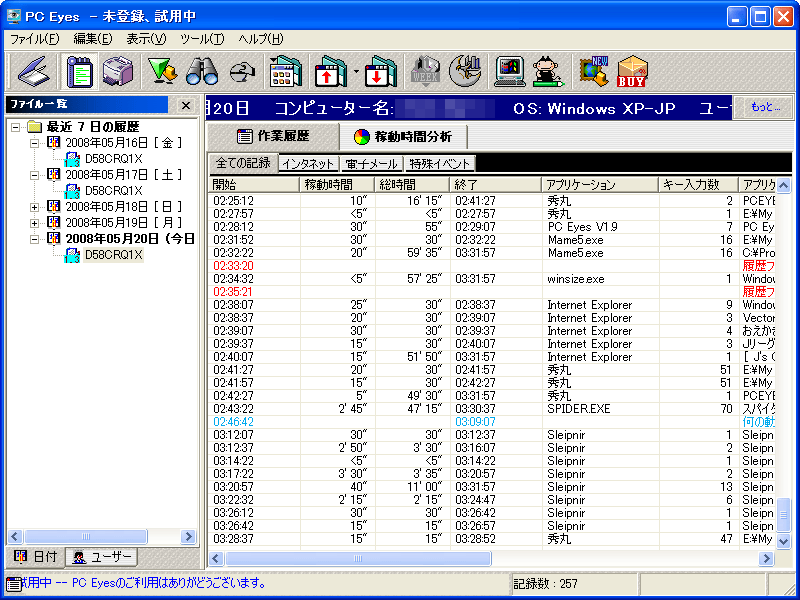Screen dimensions: 800x600
Task: Open the 編集(E) menu
Action: coord(93,39)
